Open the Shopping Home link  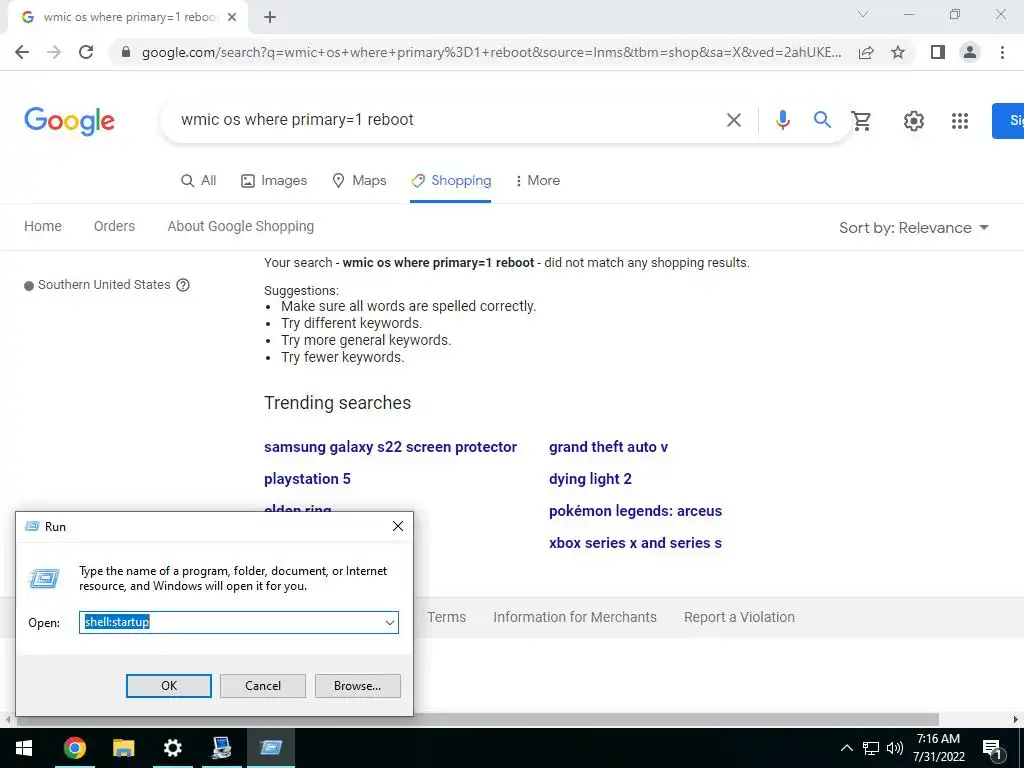tap(43, 227)
